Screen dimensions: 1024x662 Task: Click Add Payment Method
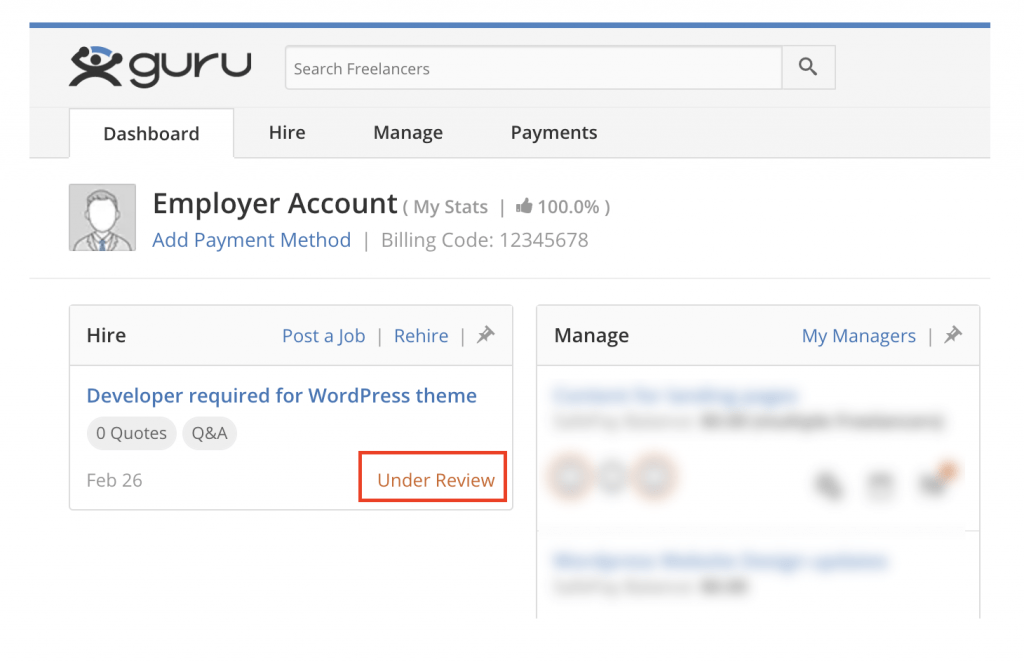click(251, 240)
